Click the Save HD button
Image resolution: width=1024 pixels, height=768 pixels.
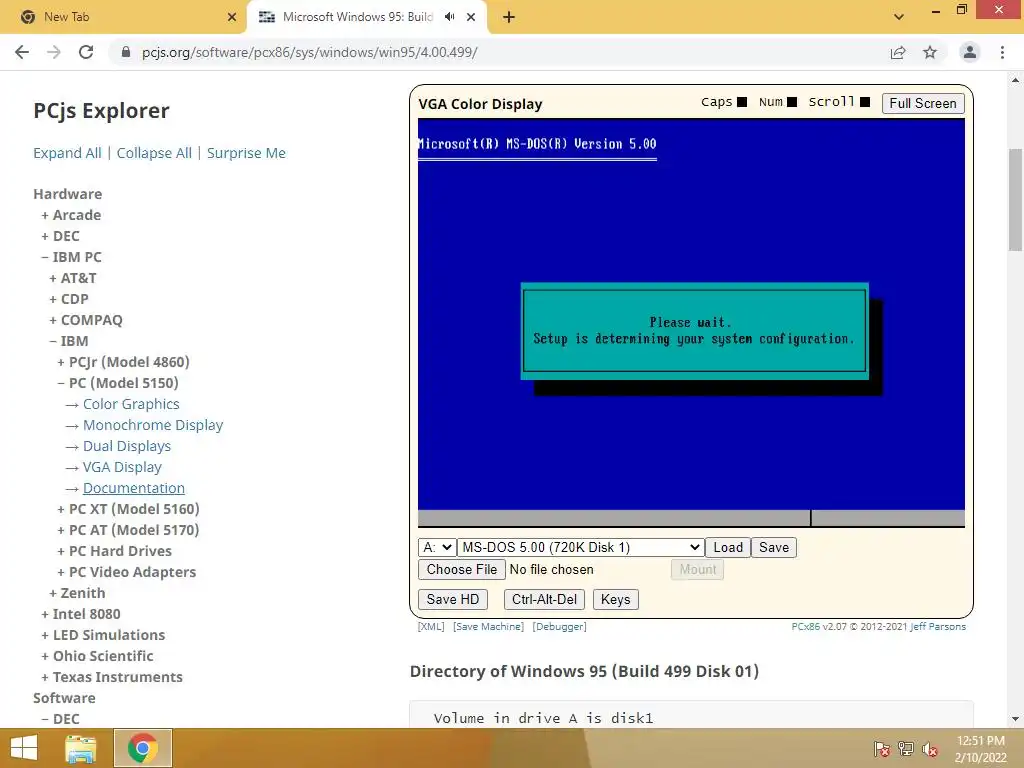pos(453,600)
